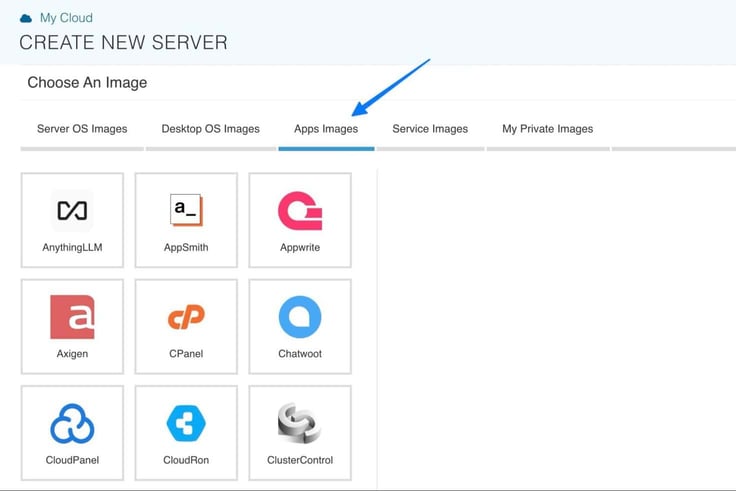The height and width of the screenshot is (491, 736).
Task: Click the Axigen label text
Action: coord(72,354)
